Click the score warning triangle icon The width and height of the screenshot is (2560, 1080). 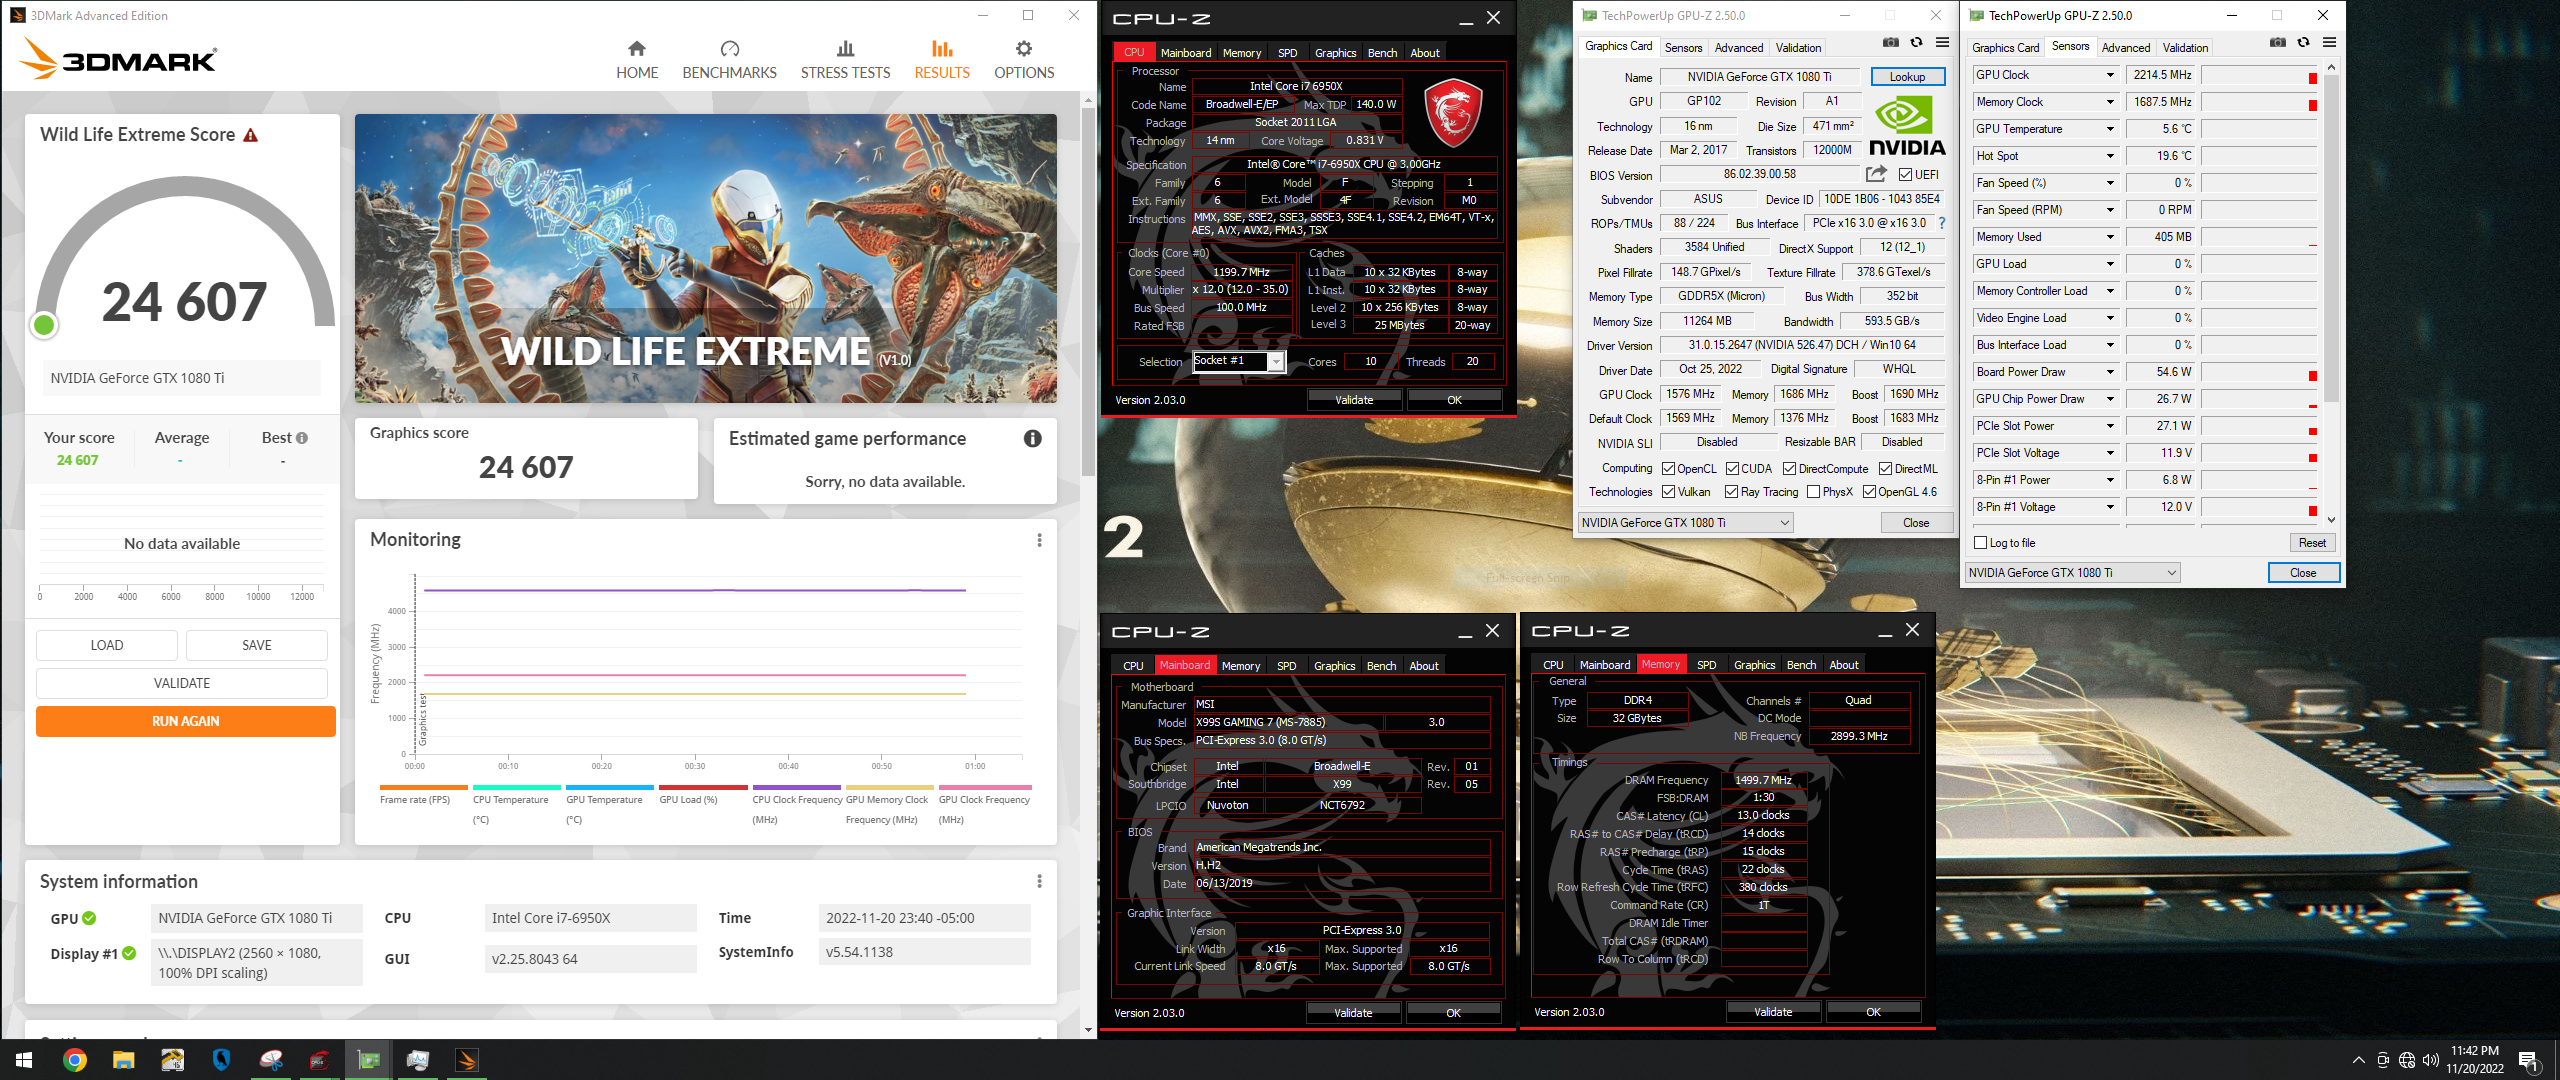point(251,135)
